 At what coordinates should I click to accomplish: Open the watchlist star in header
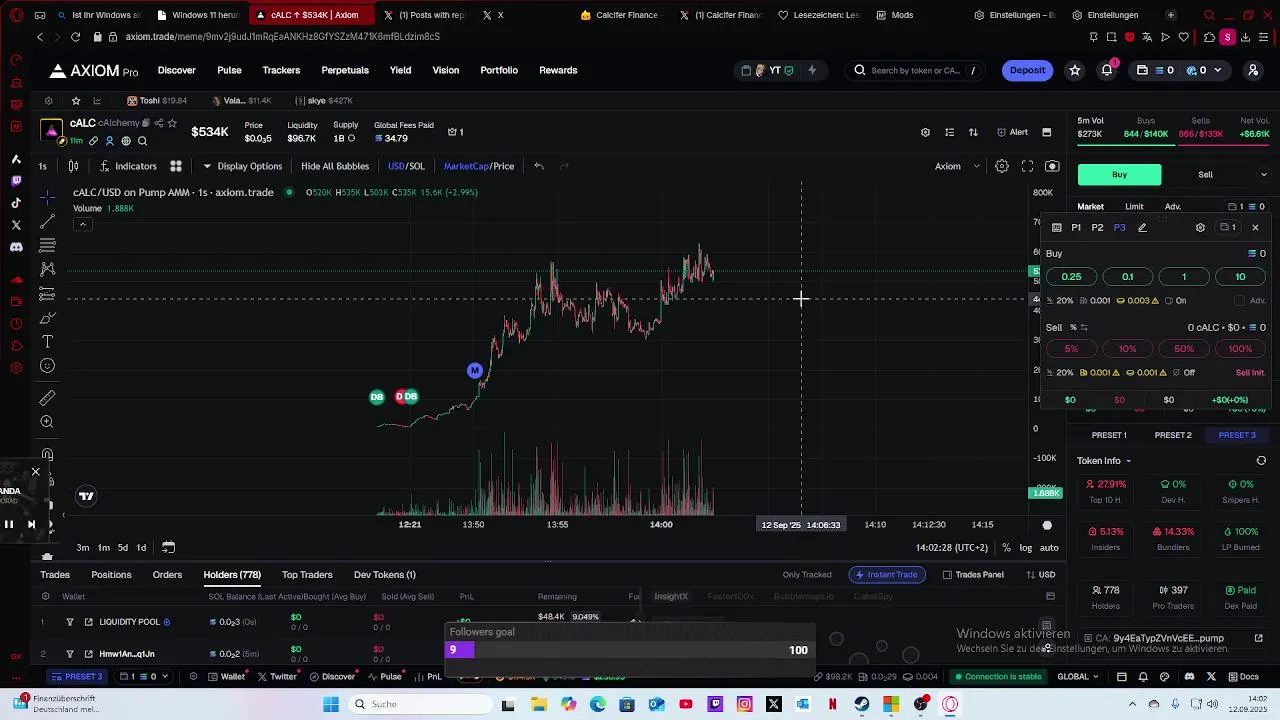tap(1075, 70)
